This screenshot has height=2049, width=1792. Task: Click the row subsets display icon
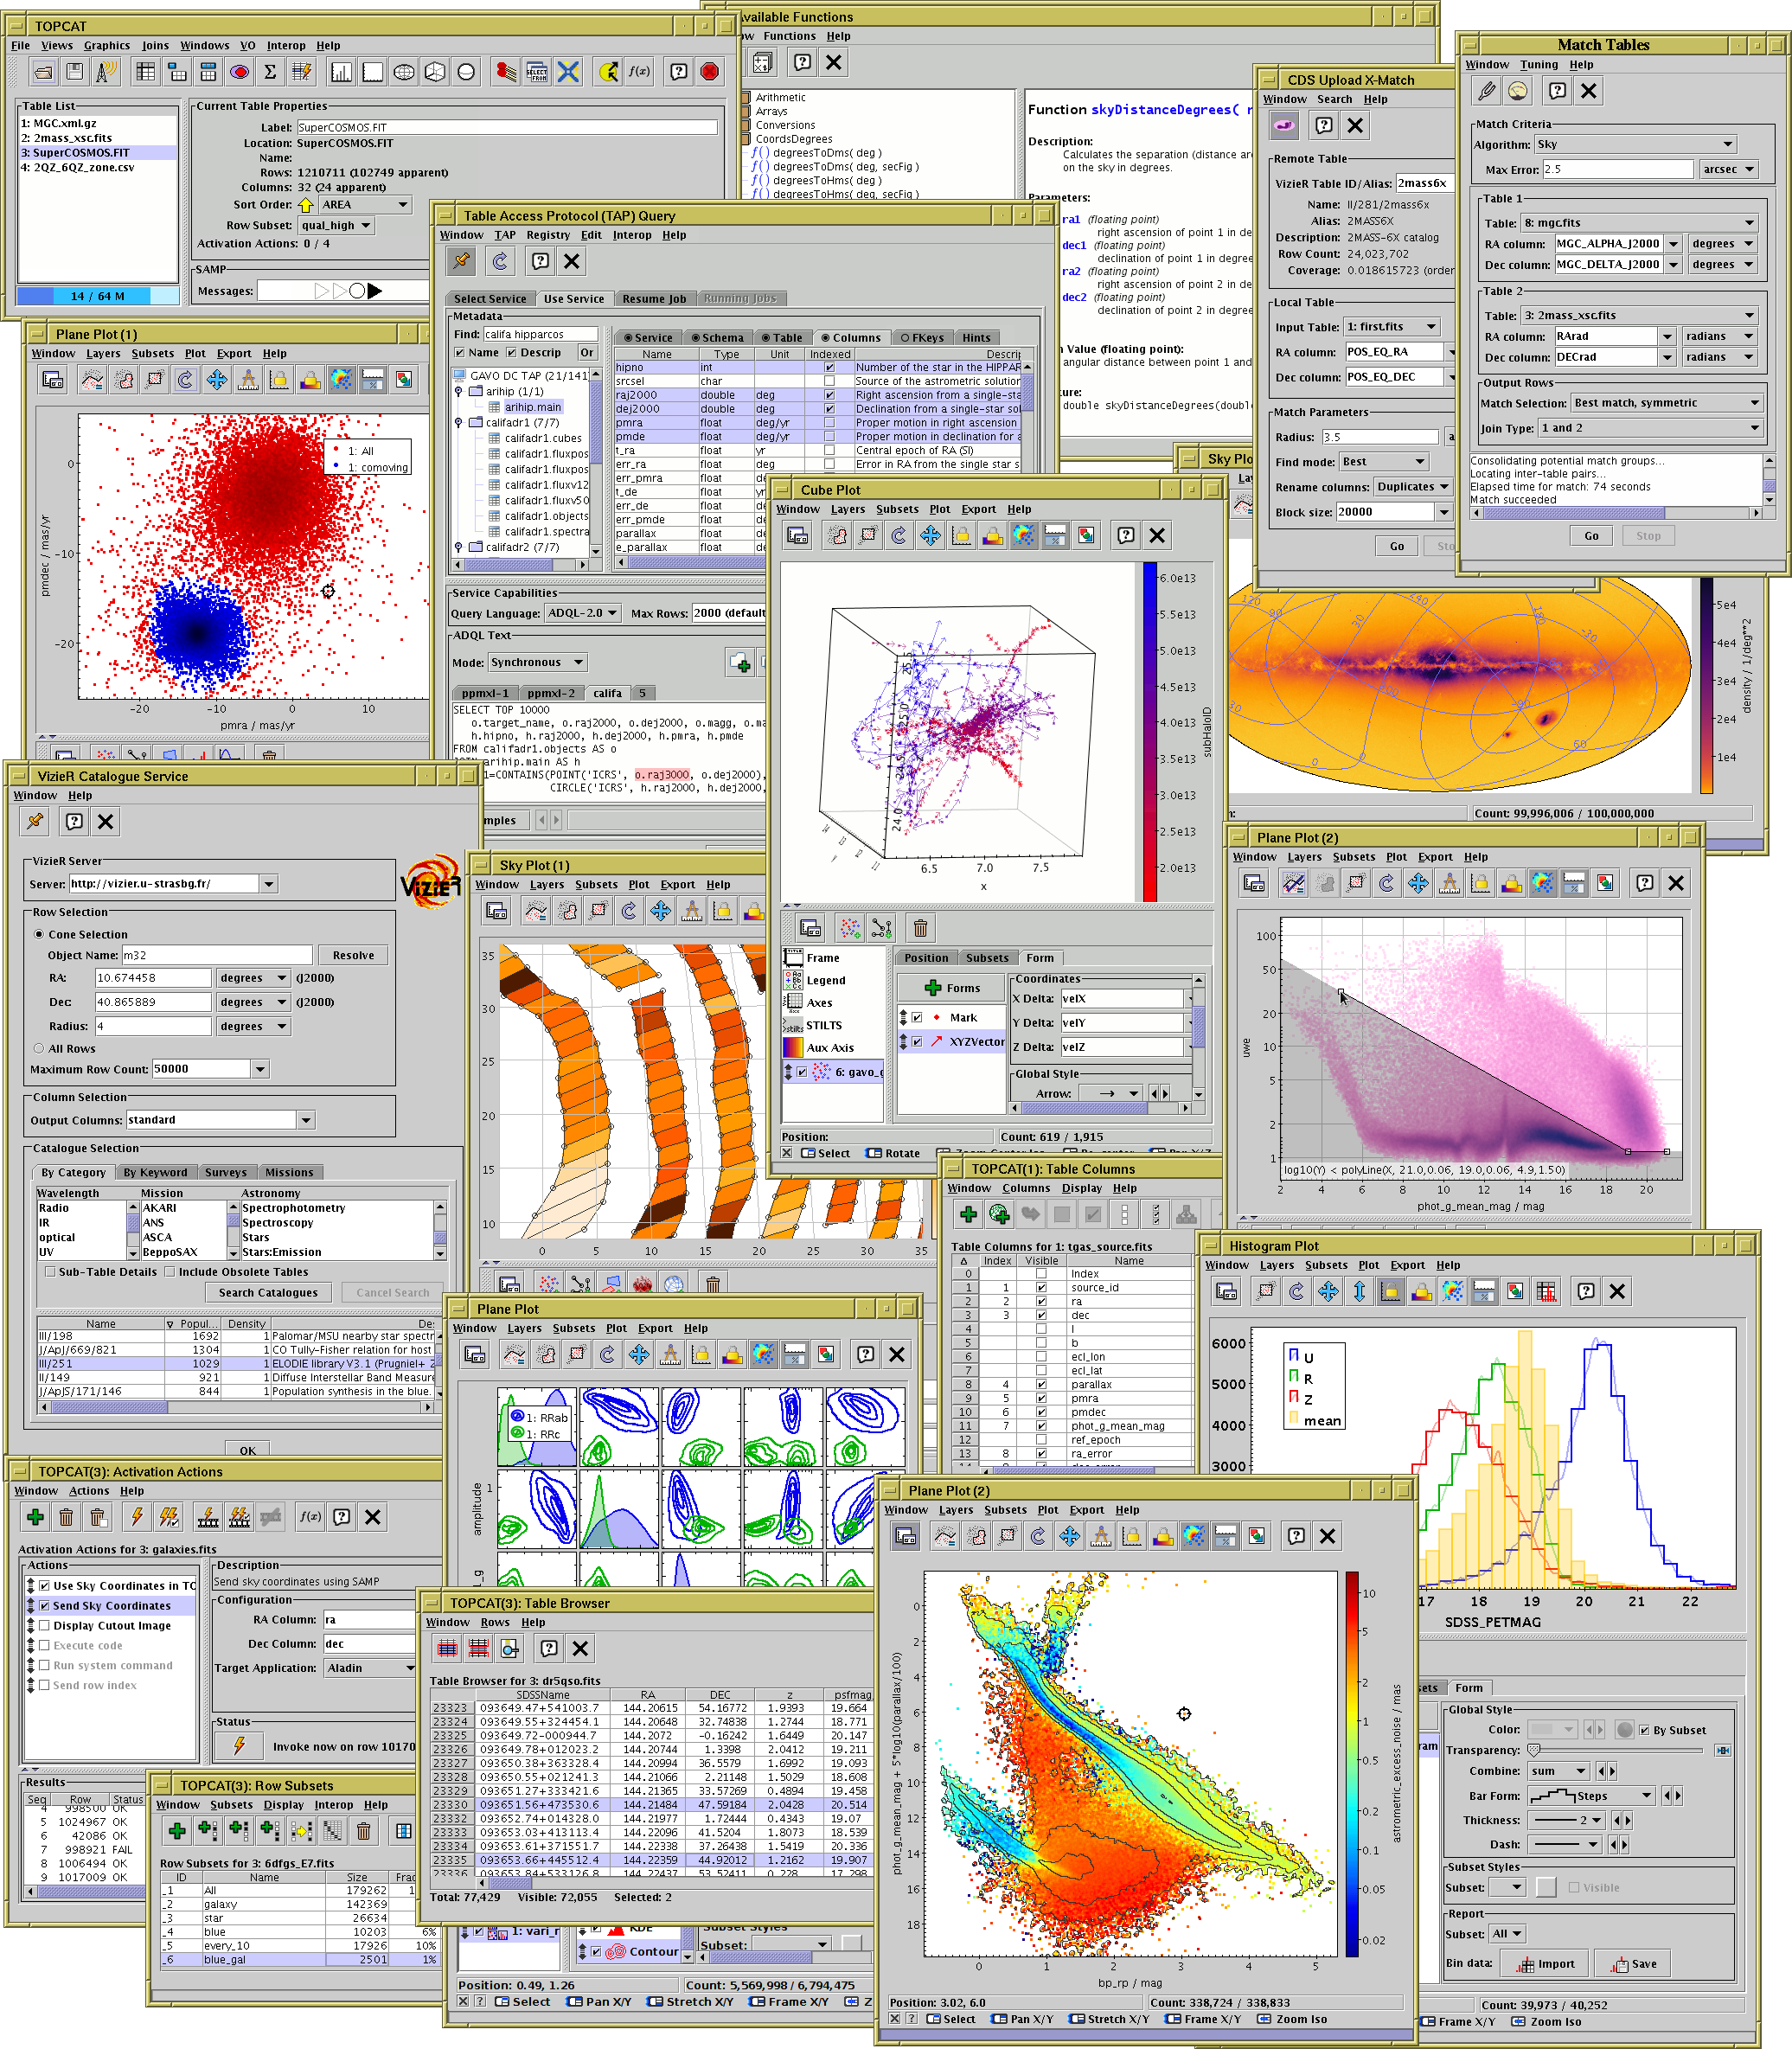(x=239, y=72)
